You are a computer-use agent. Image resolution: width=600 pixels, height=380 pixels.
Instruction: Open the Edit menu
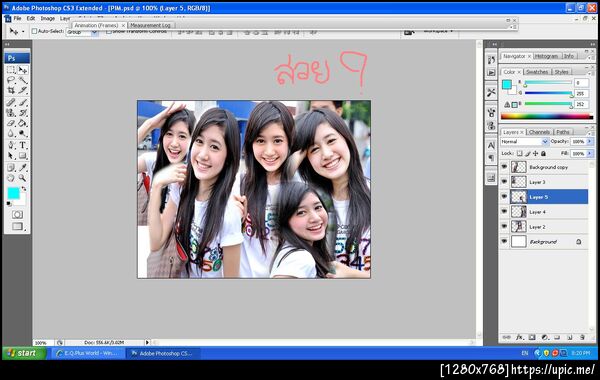[31, 18]
